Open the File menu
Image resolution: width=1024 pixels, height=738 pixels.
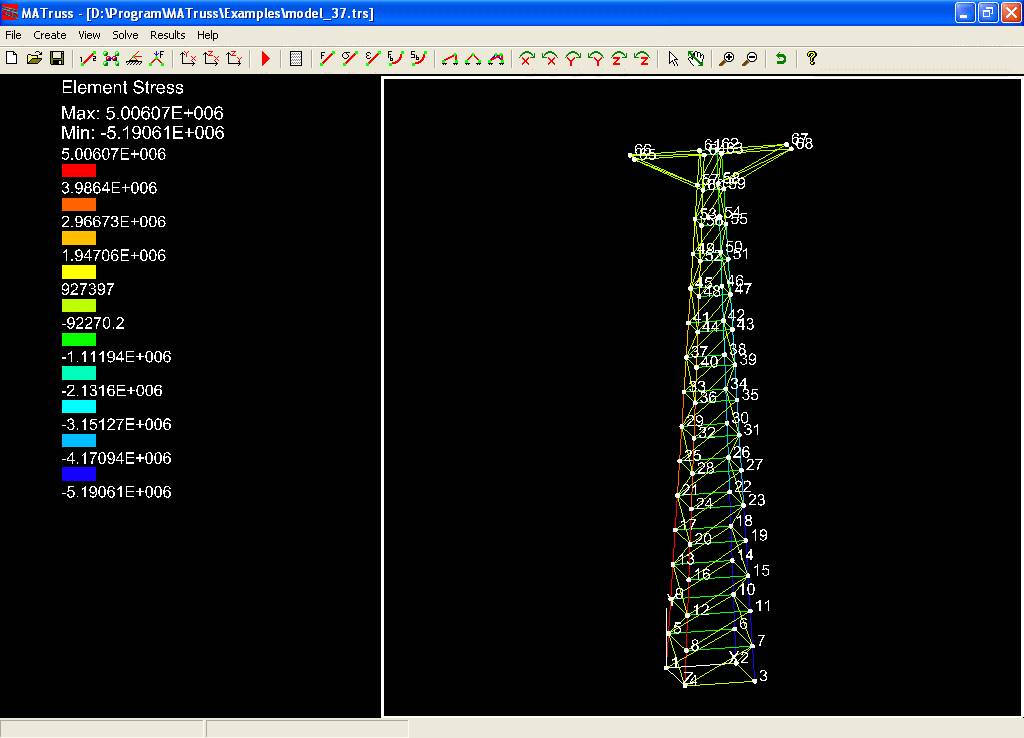13,35
